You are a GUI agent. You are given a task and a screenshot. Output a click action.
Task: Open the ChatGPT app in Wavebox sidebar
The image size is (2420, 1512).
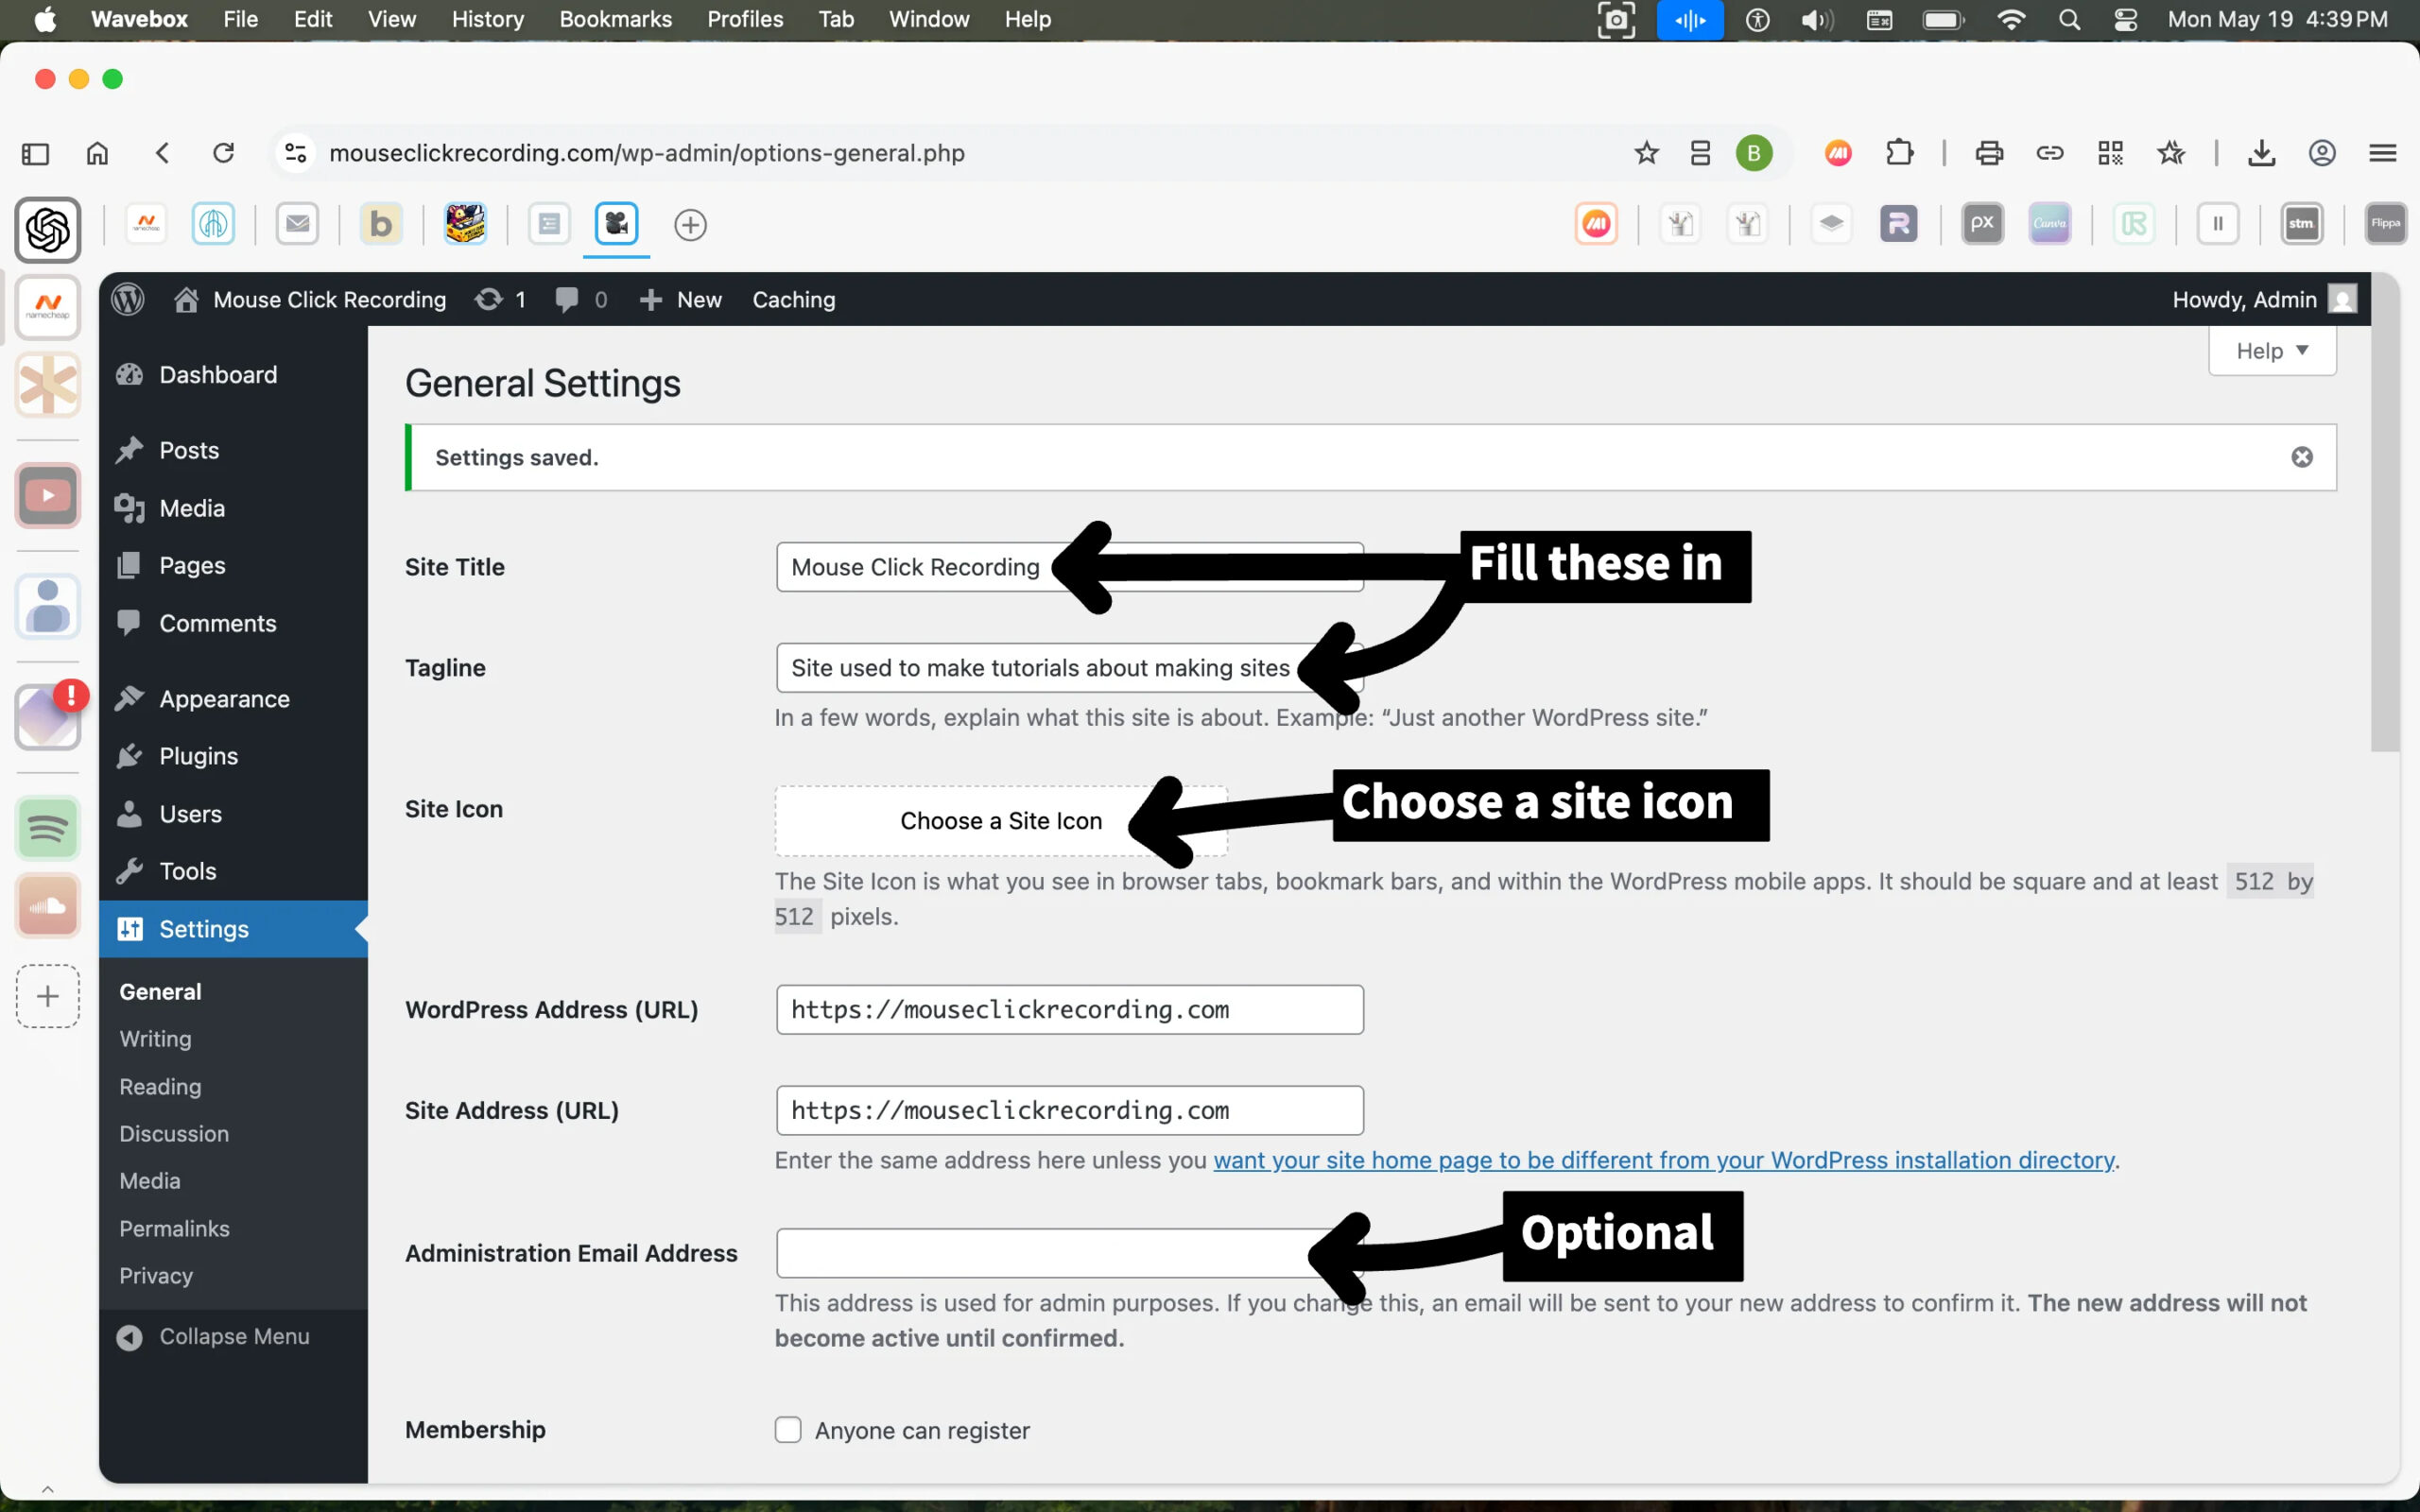pos(47,231)
